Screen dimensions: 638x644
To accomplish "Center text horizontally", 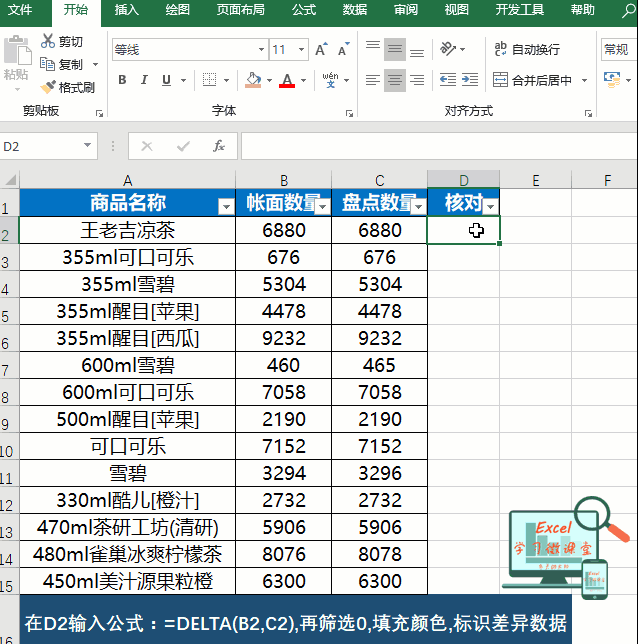I will click(x=395, y=80).
